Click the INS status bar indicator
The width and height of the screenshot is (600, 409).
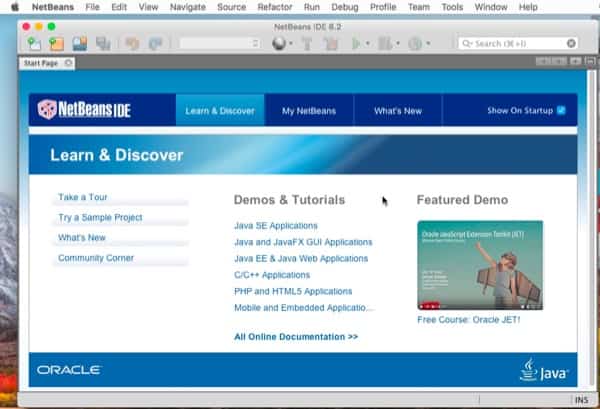coord(581,400)
